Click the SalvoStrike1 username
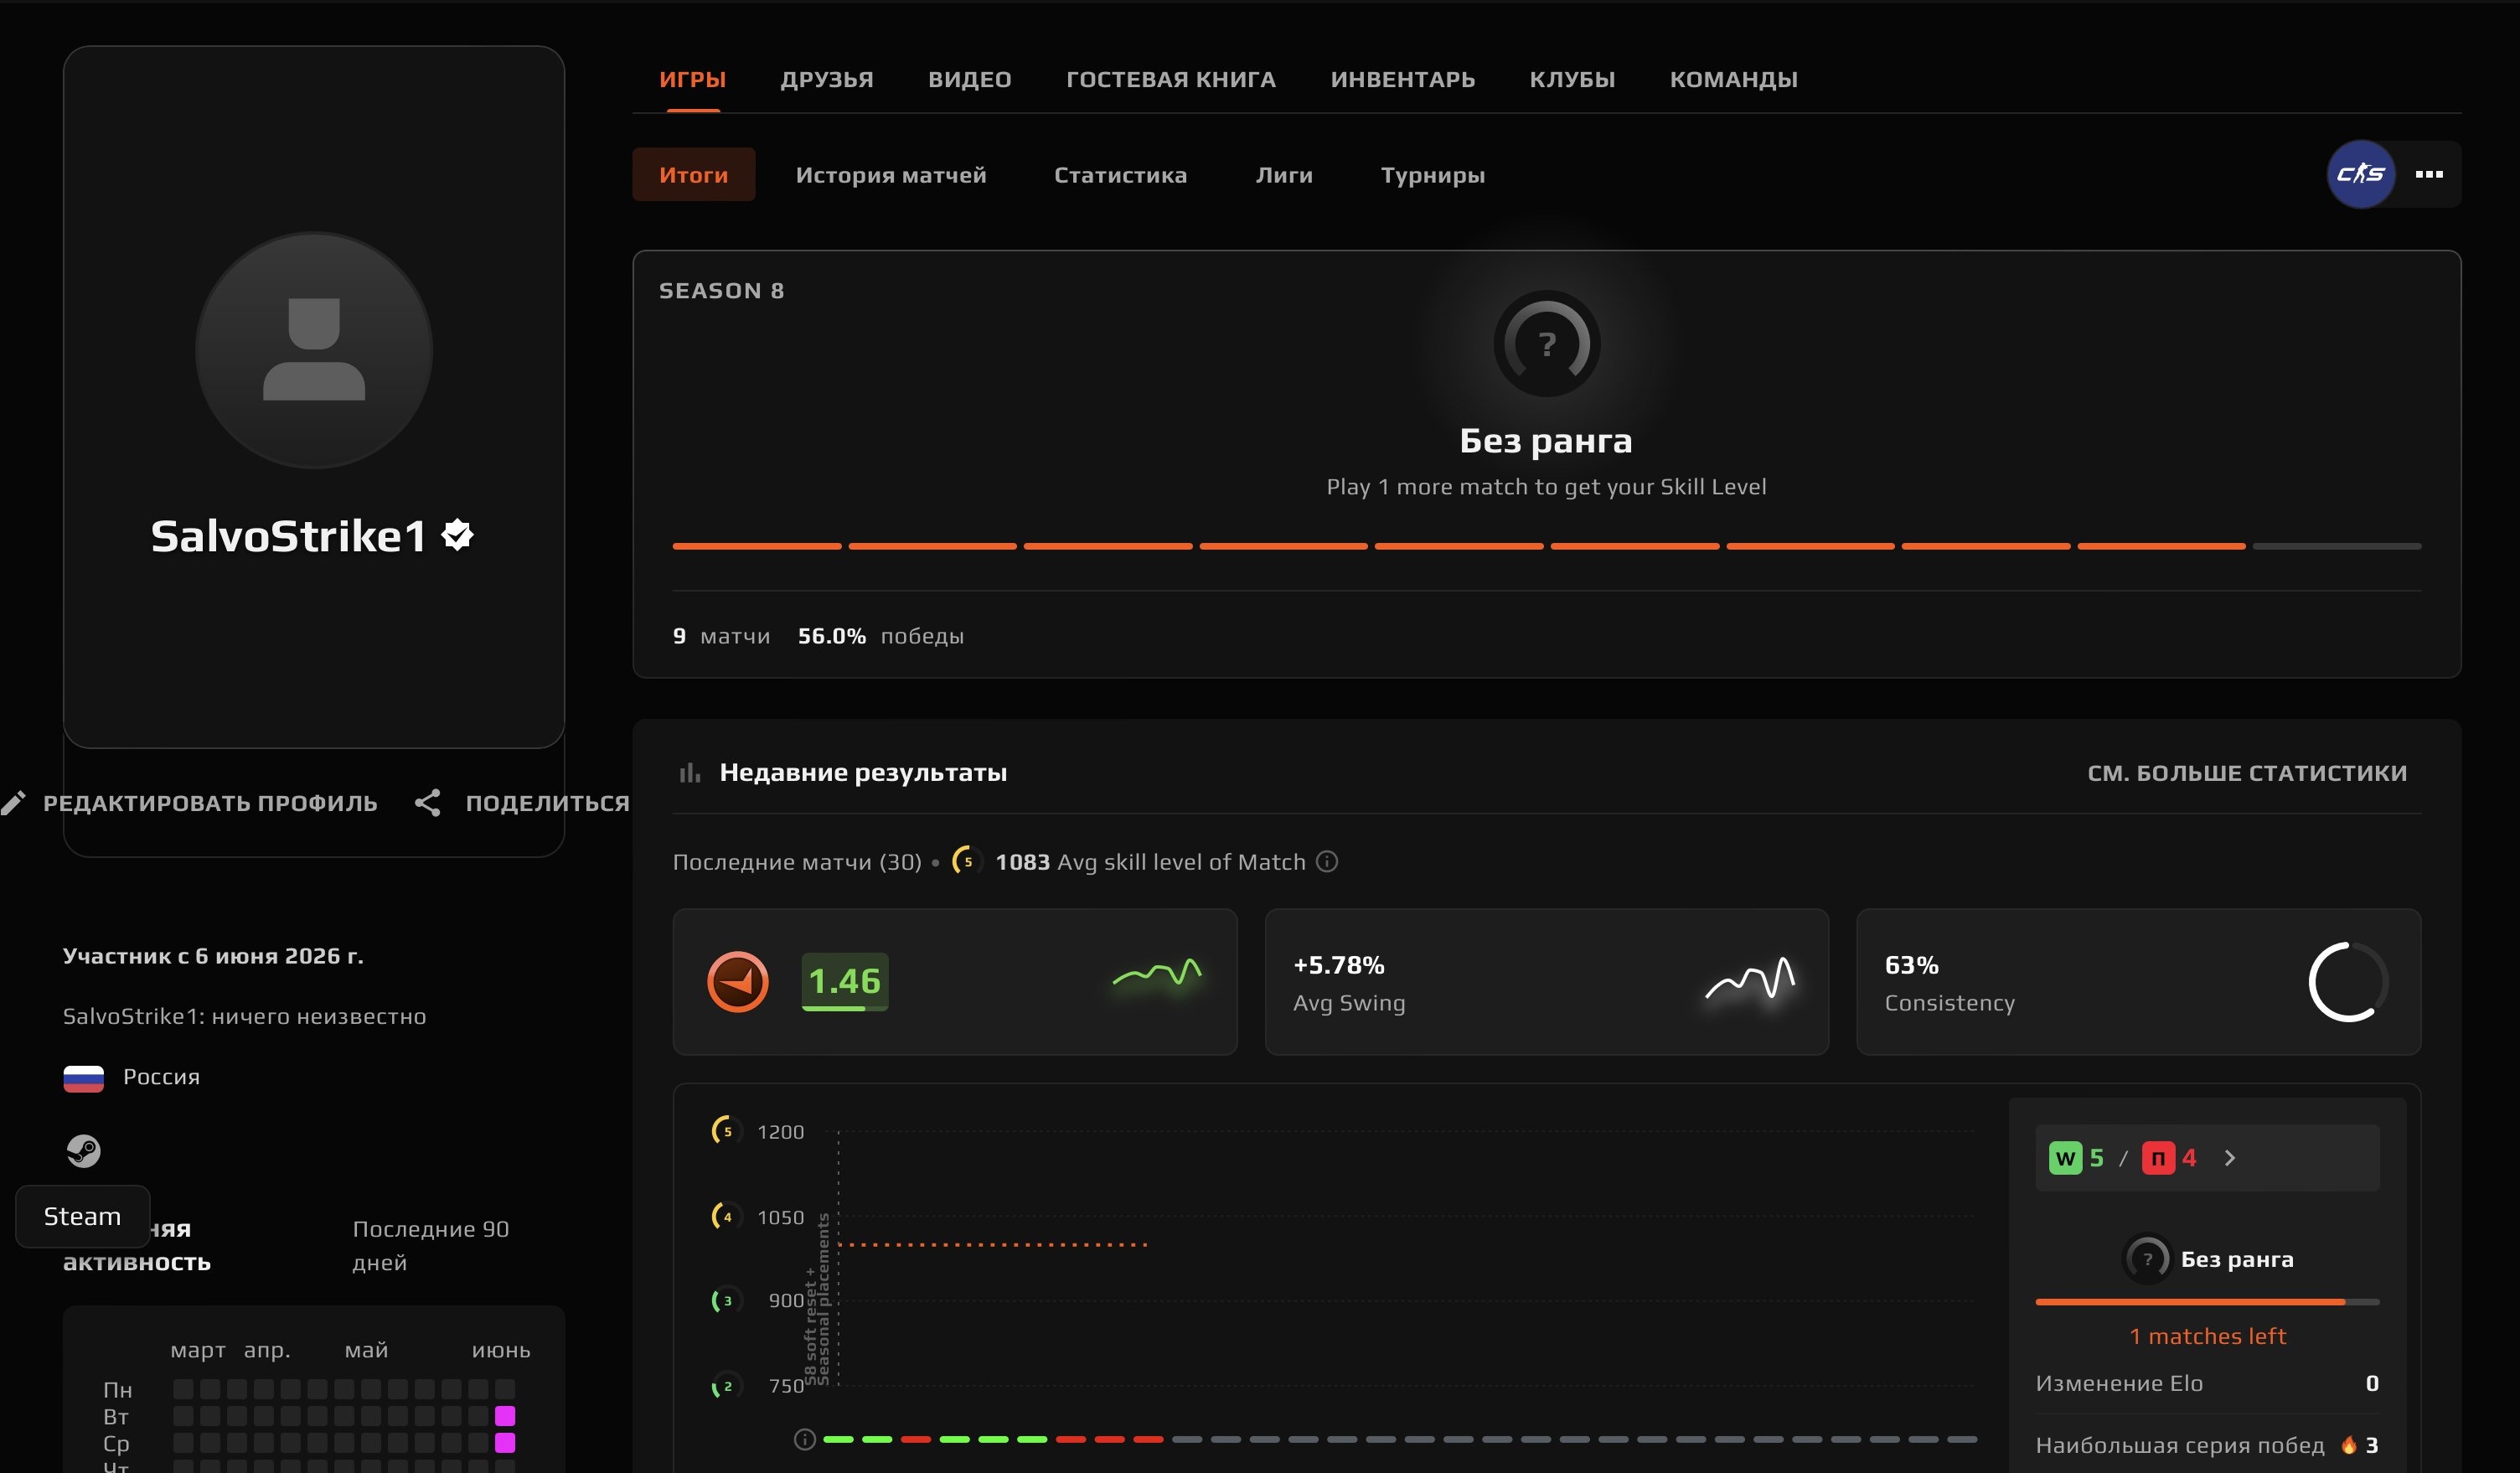Screen dimensions: 2520x1473 pos(288,537)
